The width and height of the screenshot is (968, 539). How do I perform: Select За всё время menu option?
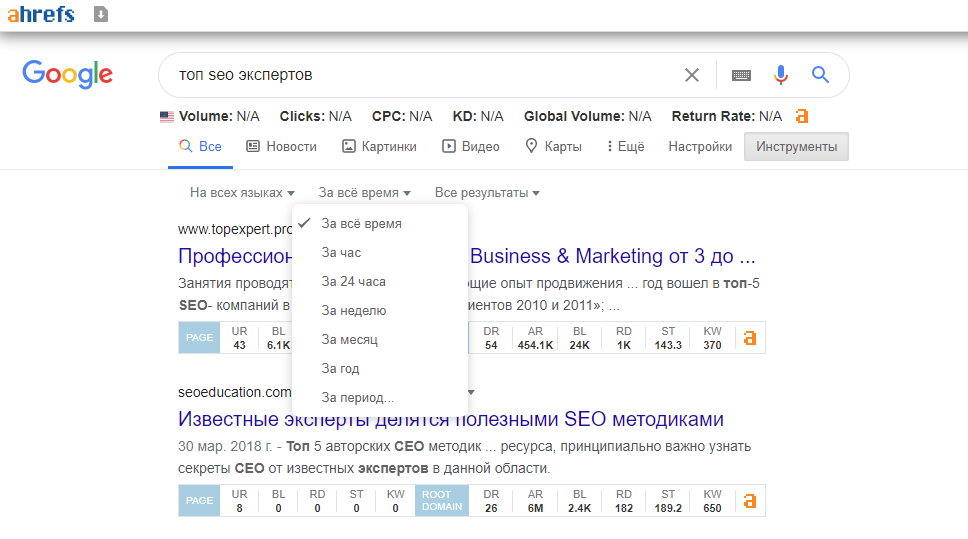380,224
